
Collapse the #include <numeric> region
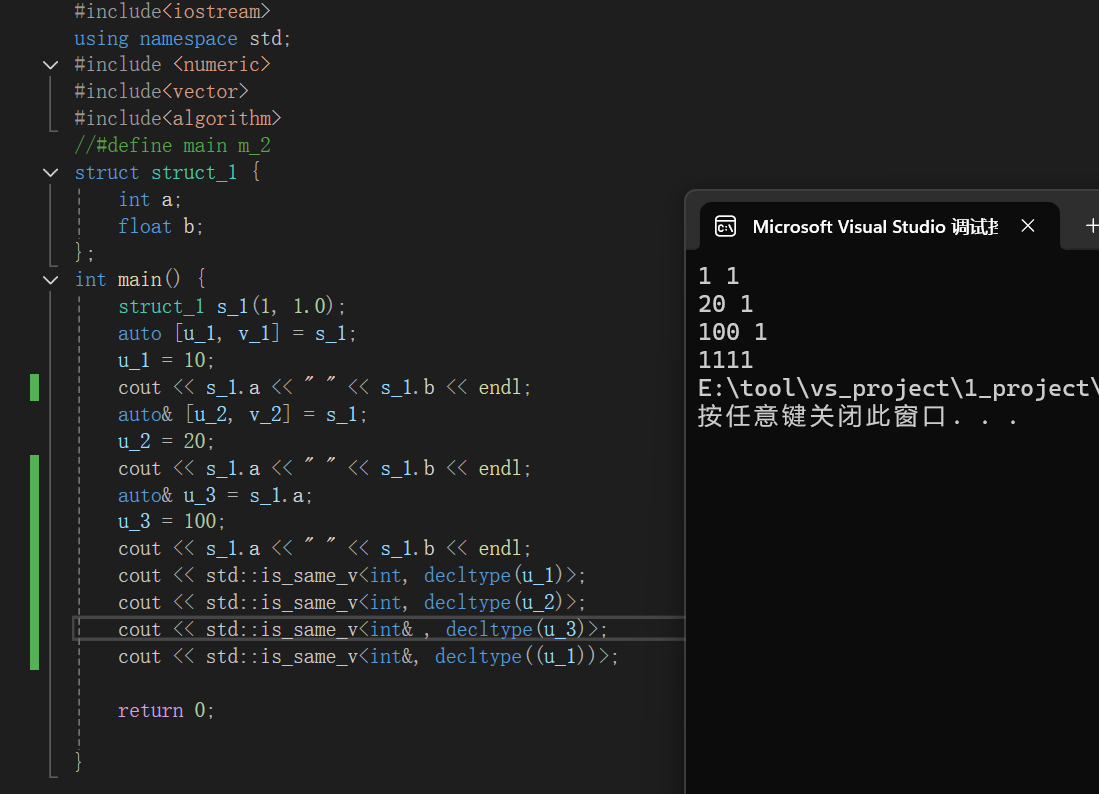pyautogui.click(x=51, y=65)
